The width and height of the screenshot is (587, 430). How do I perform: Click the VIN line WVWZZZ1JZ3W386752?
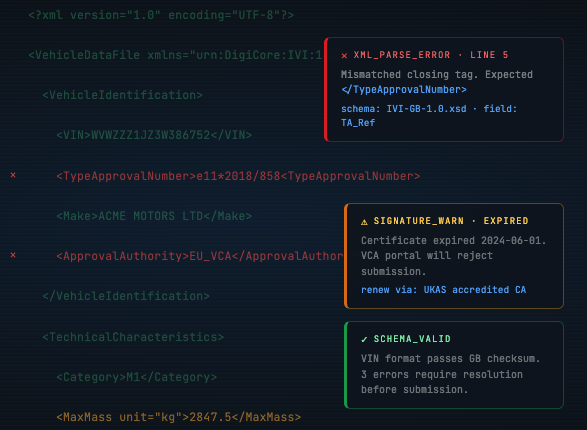click(154, 135)
